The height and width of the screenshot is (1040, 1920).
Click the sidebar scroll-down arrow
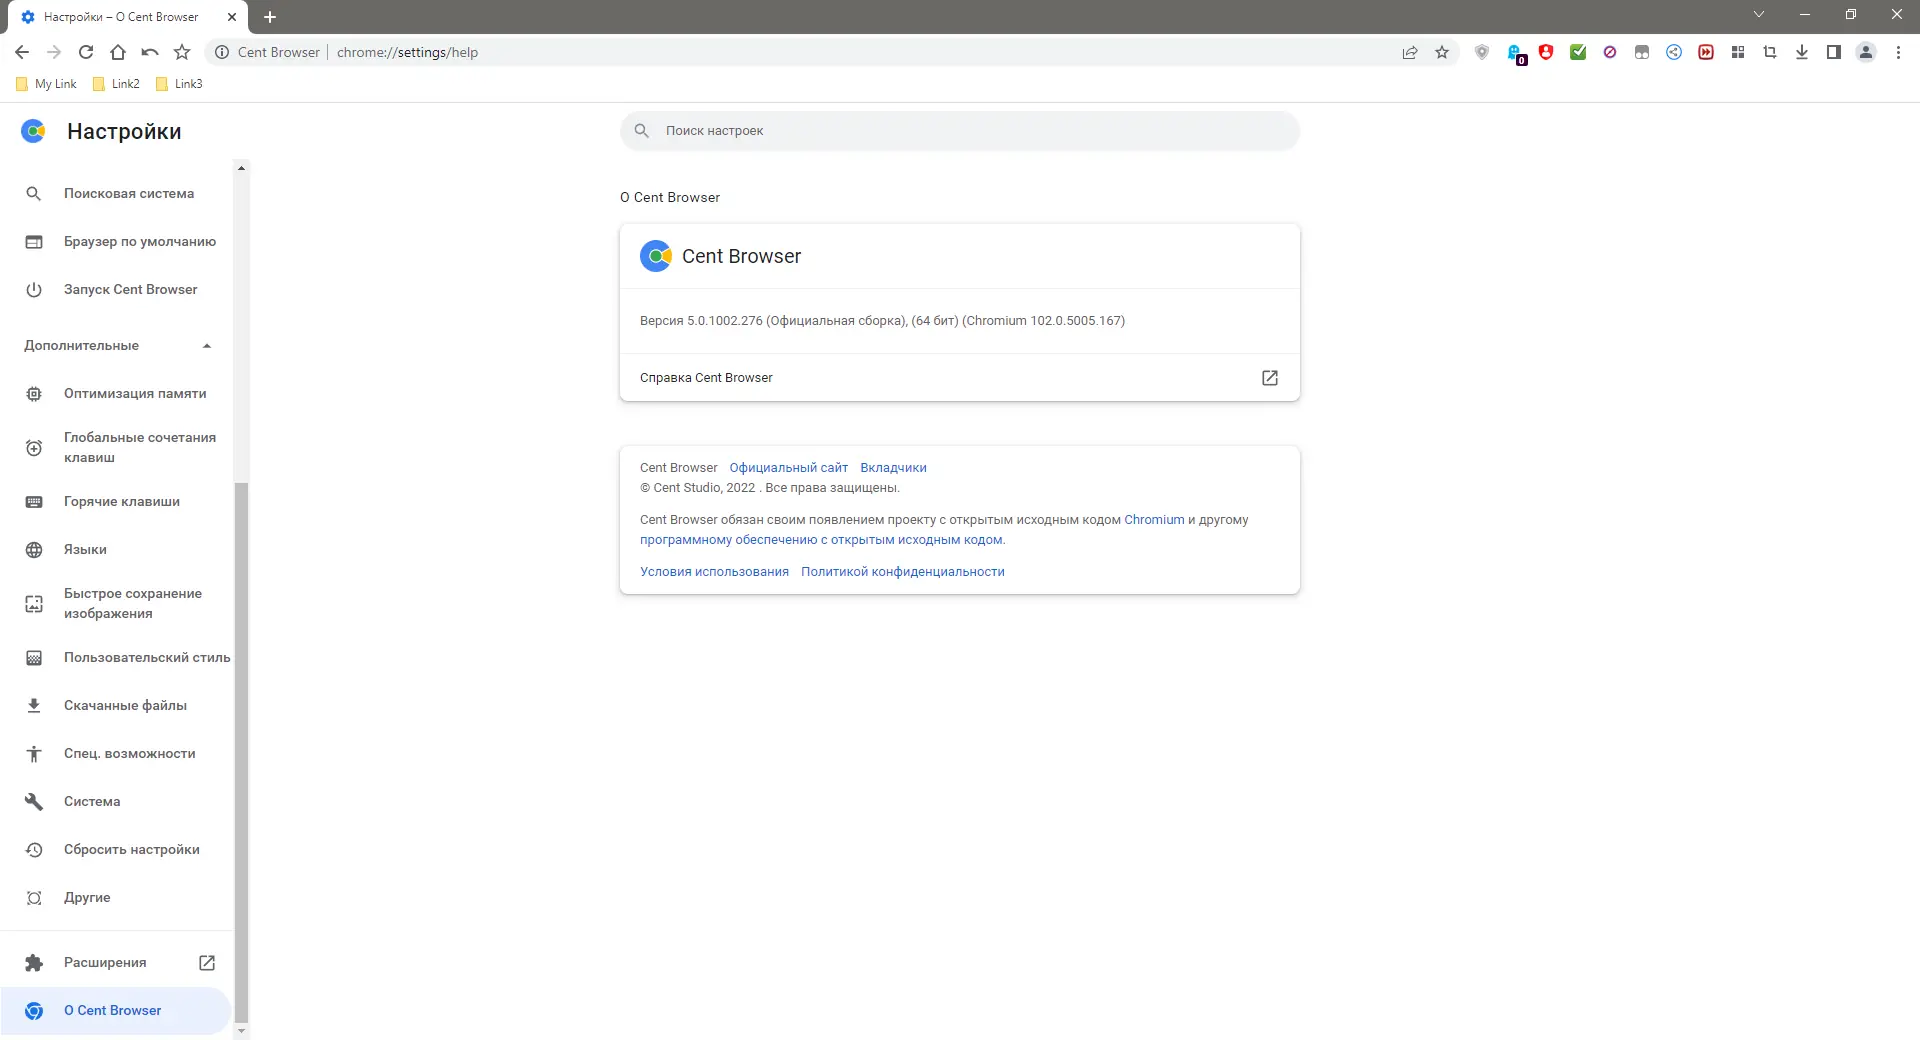coord(241,1031)
